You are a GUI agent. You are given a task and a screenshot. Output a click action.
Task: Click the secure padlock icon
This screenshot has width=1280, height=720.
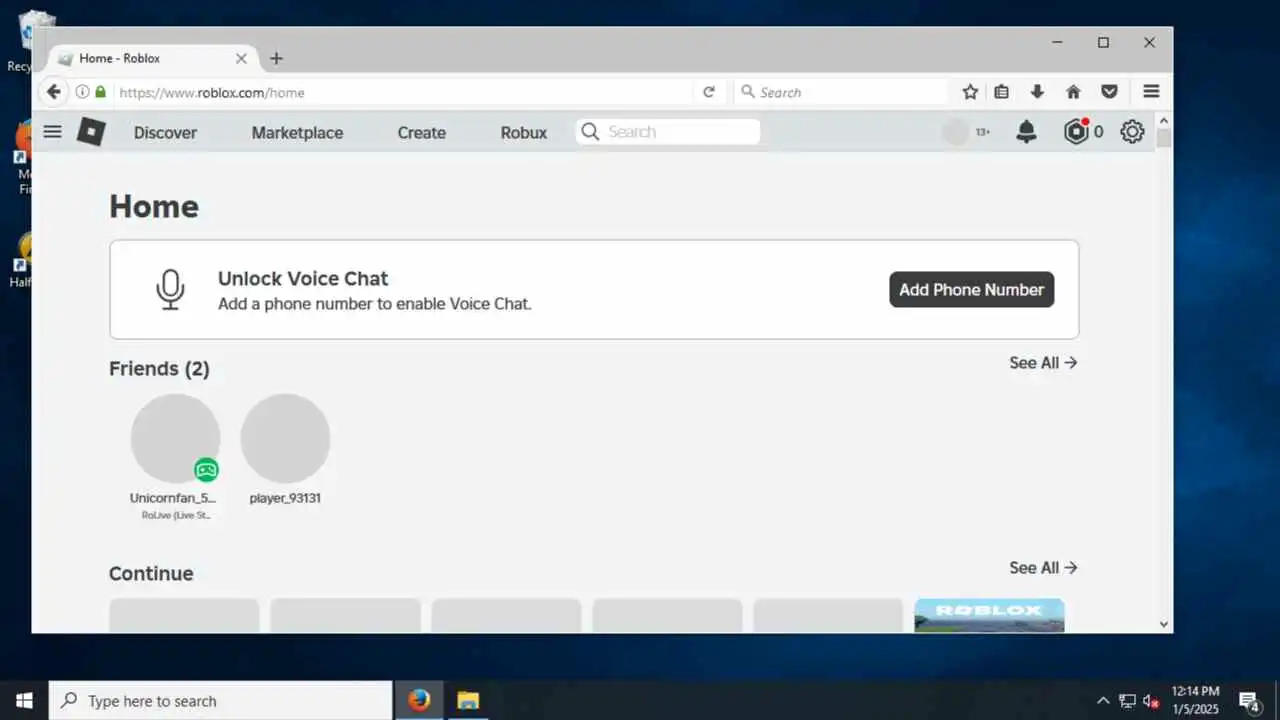point(100,92)
